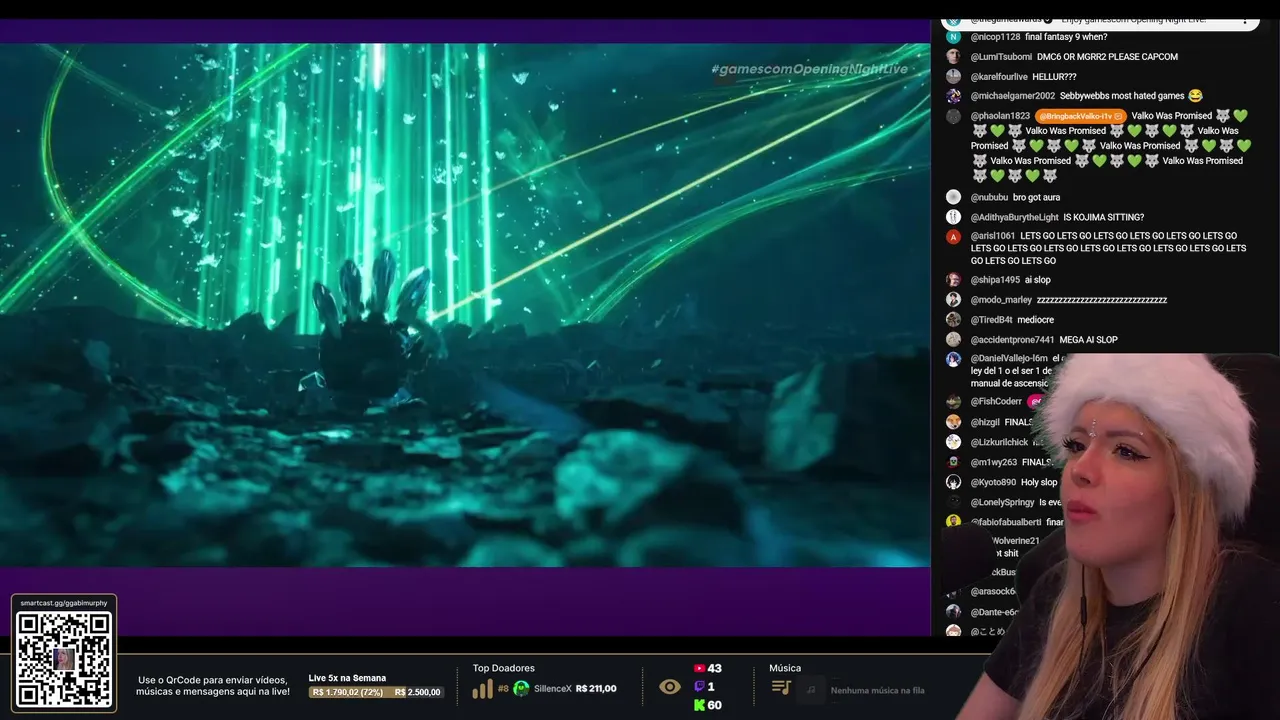Open the @phaolan1823 username

[x=1000, y=116]
